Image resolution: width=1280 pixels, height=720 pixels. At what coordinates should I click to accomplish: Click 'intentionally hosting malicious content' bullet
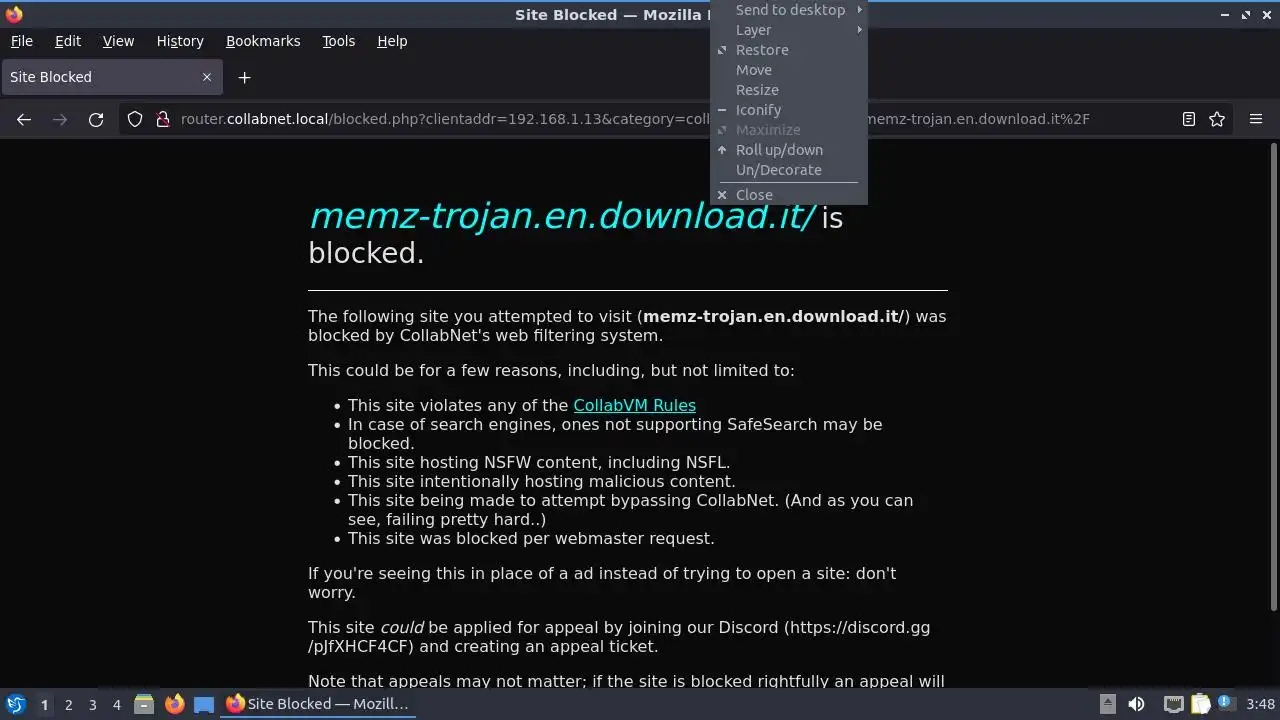coord(541,481)
